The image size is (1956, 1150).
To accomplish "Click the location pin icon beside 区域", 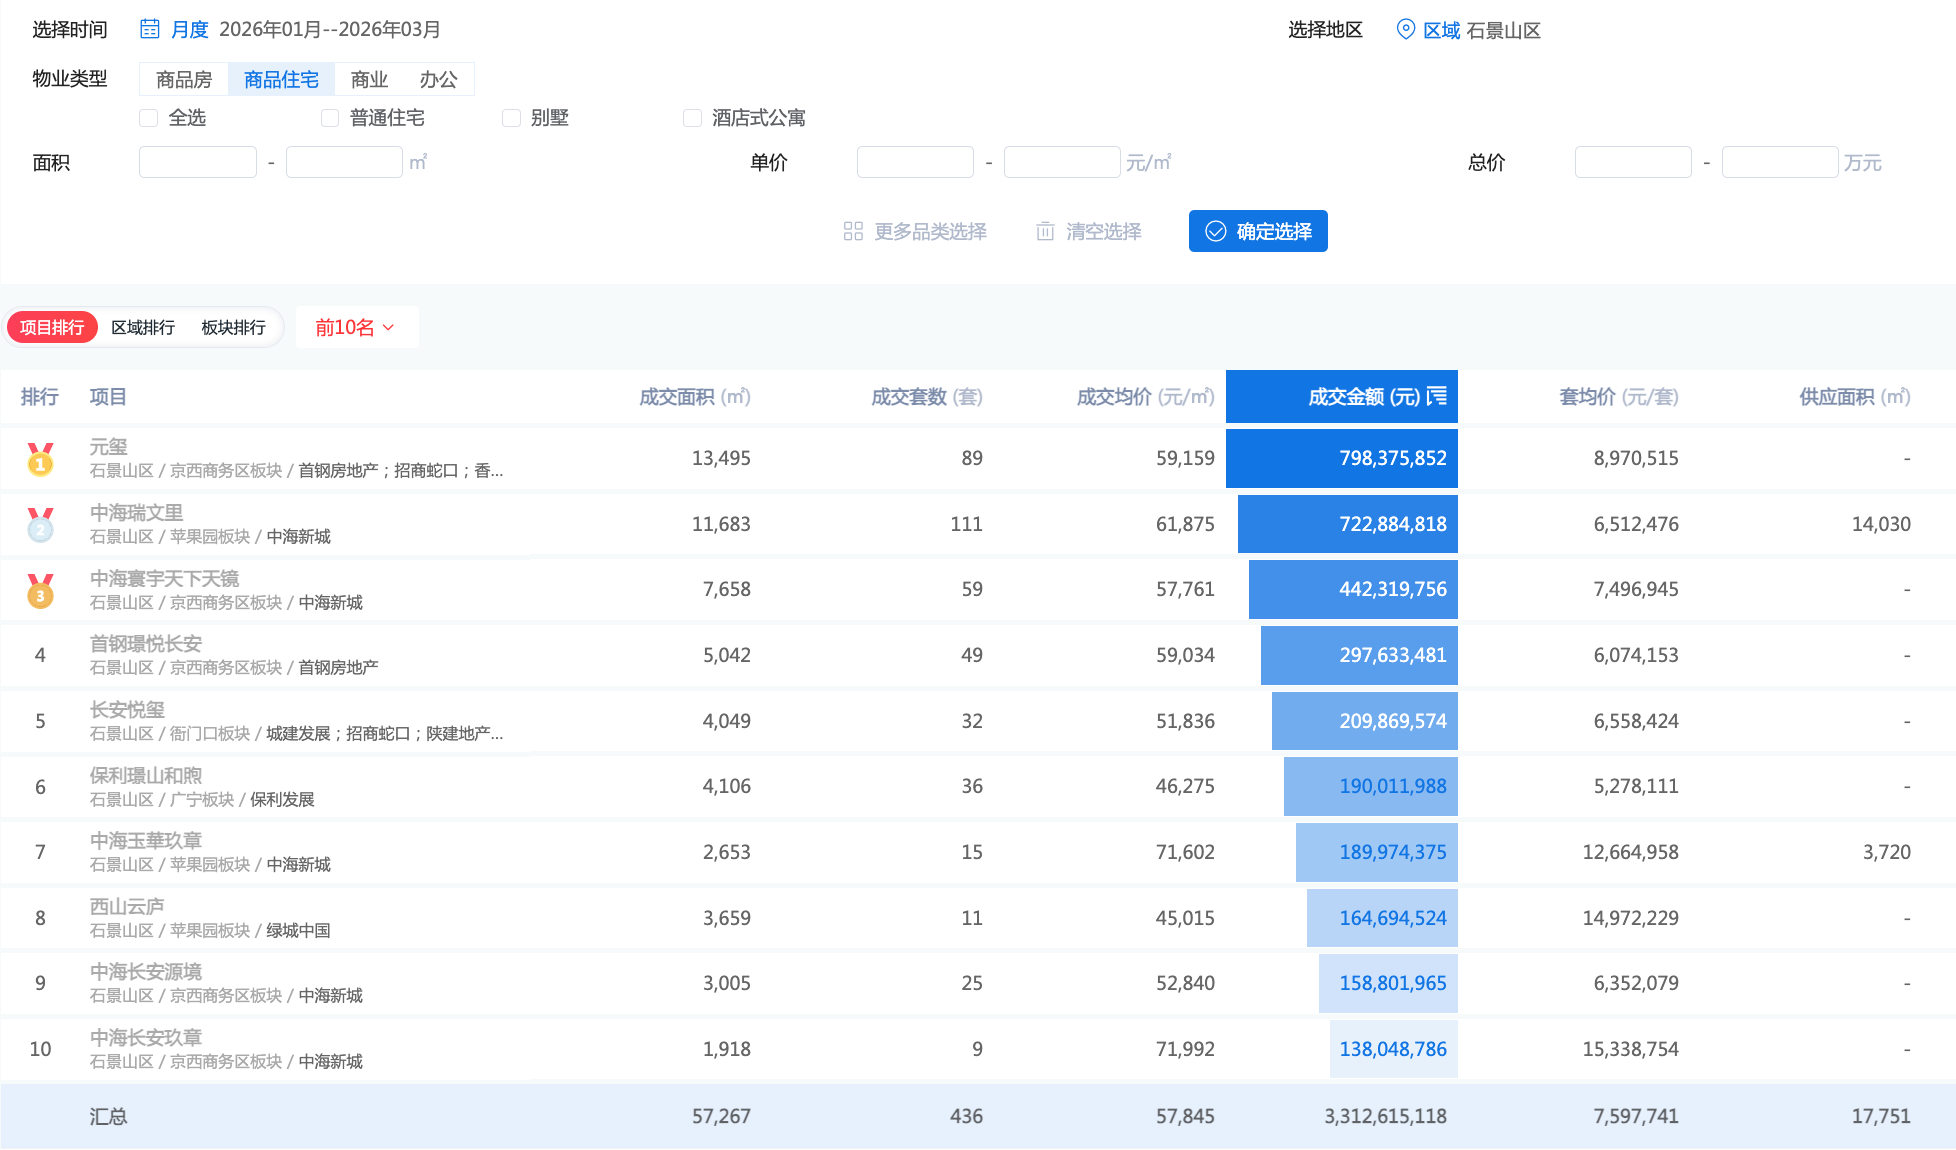I will coord(1405,30).
